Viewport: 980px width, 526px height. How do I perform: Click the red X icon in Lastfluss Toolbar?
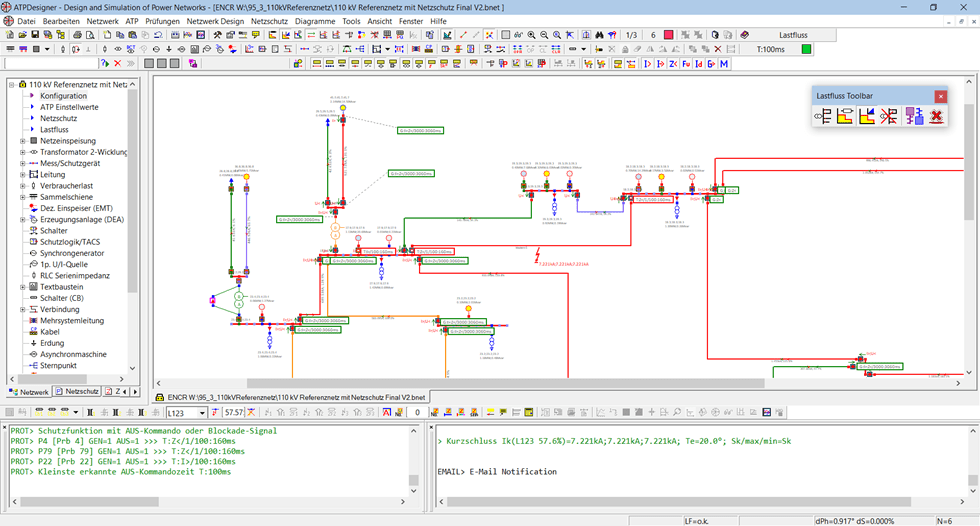click(937, 117)
